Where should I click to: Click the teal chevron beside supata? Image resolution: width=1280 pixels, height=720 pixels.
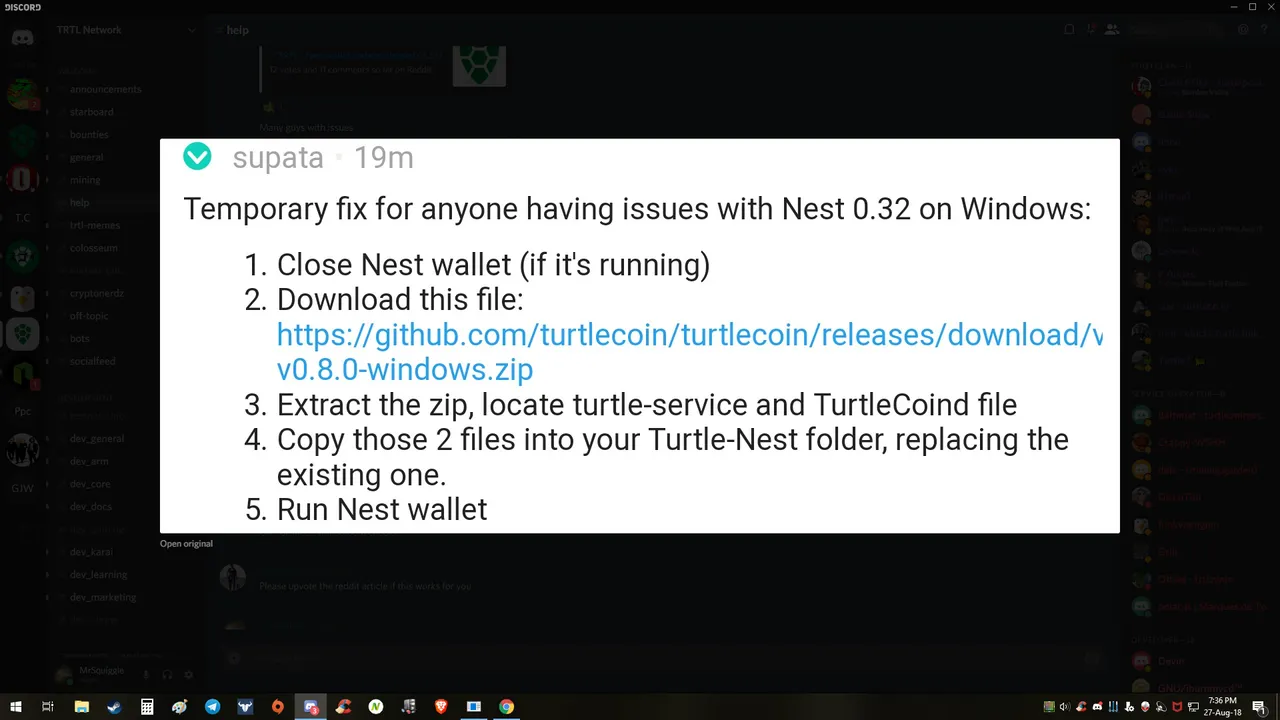[x=198, y=156]
